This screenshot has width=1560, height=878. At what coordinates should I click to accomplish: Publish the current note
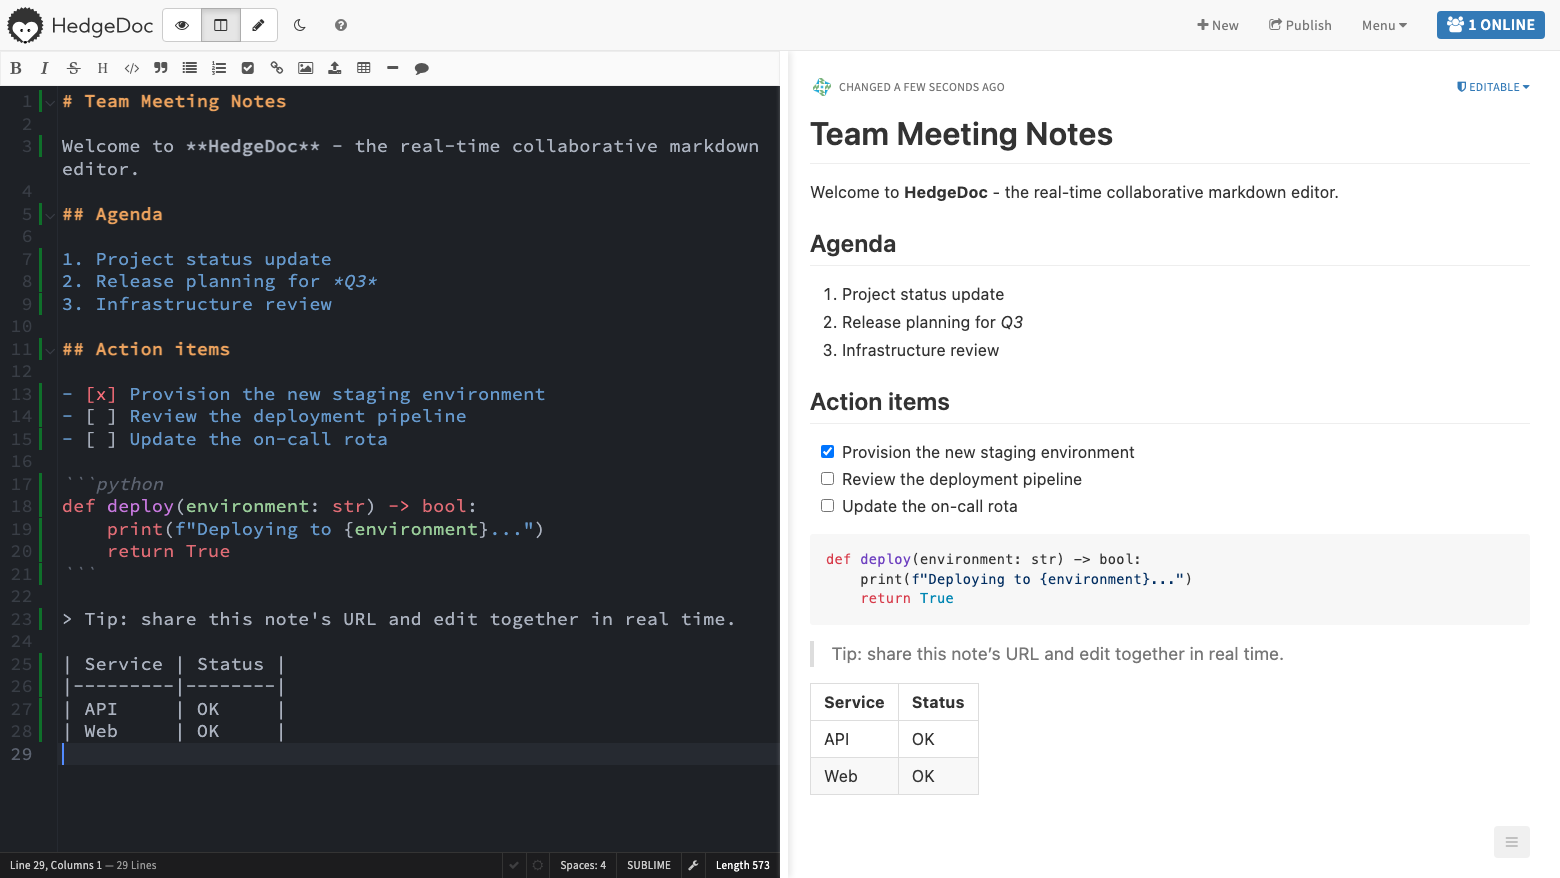click(1300, 25)
